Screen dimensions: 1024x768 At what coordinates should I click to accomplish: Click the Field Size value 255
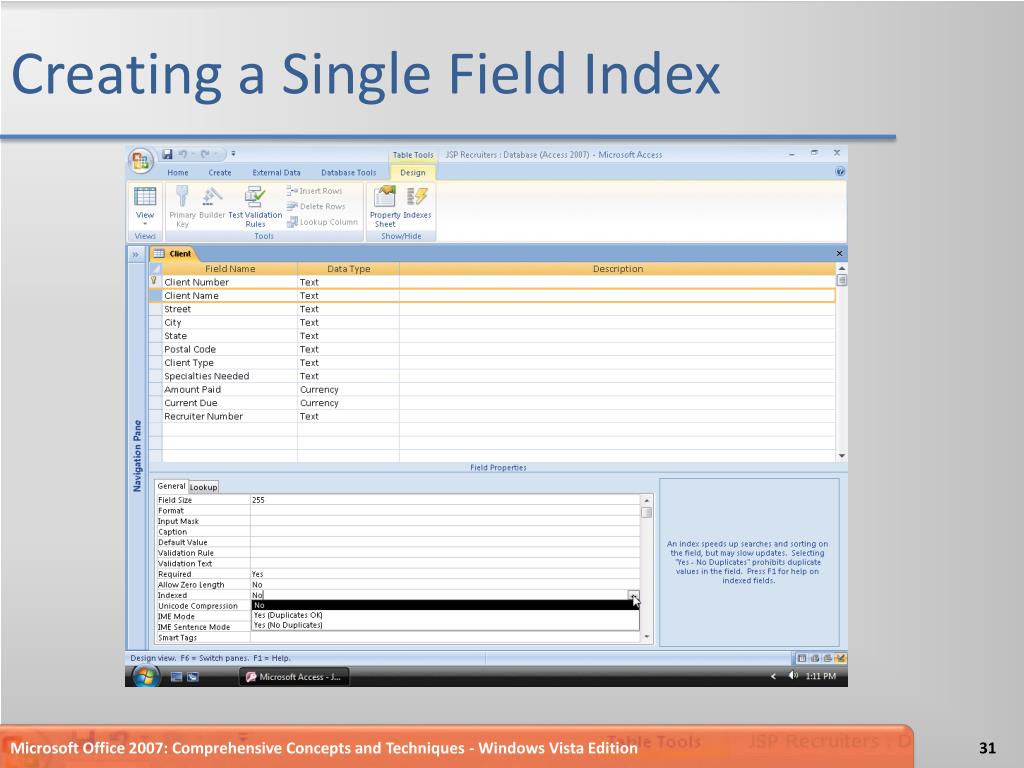click(x=445, y=500)
